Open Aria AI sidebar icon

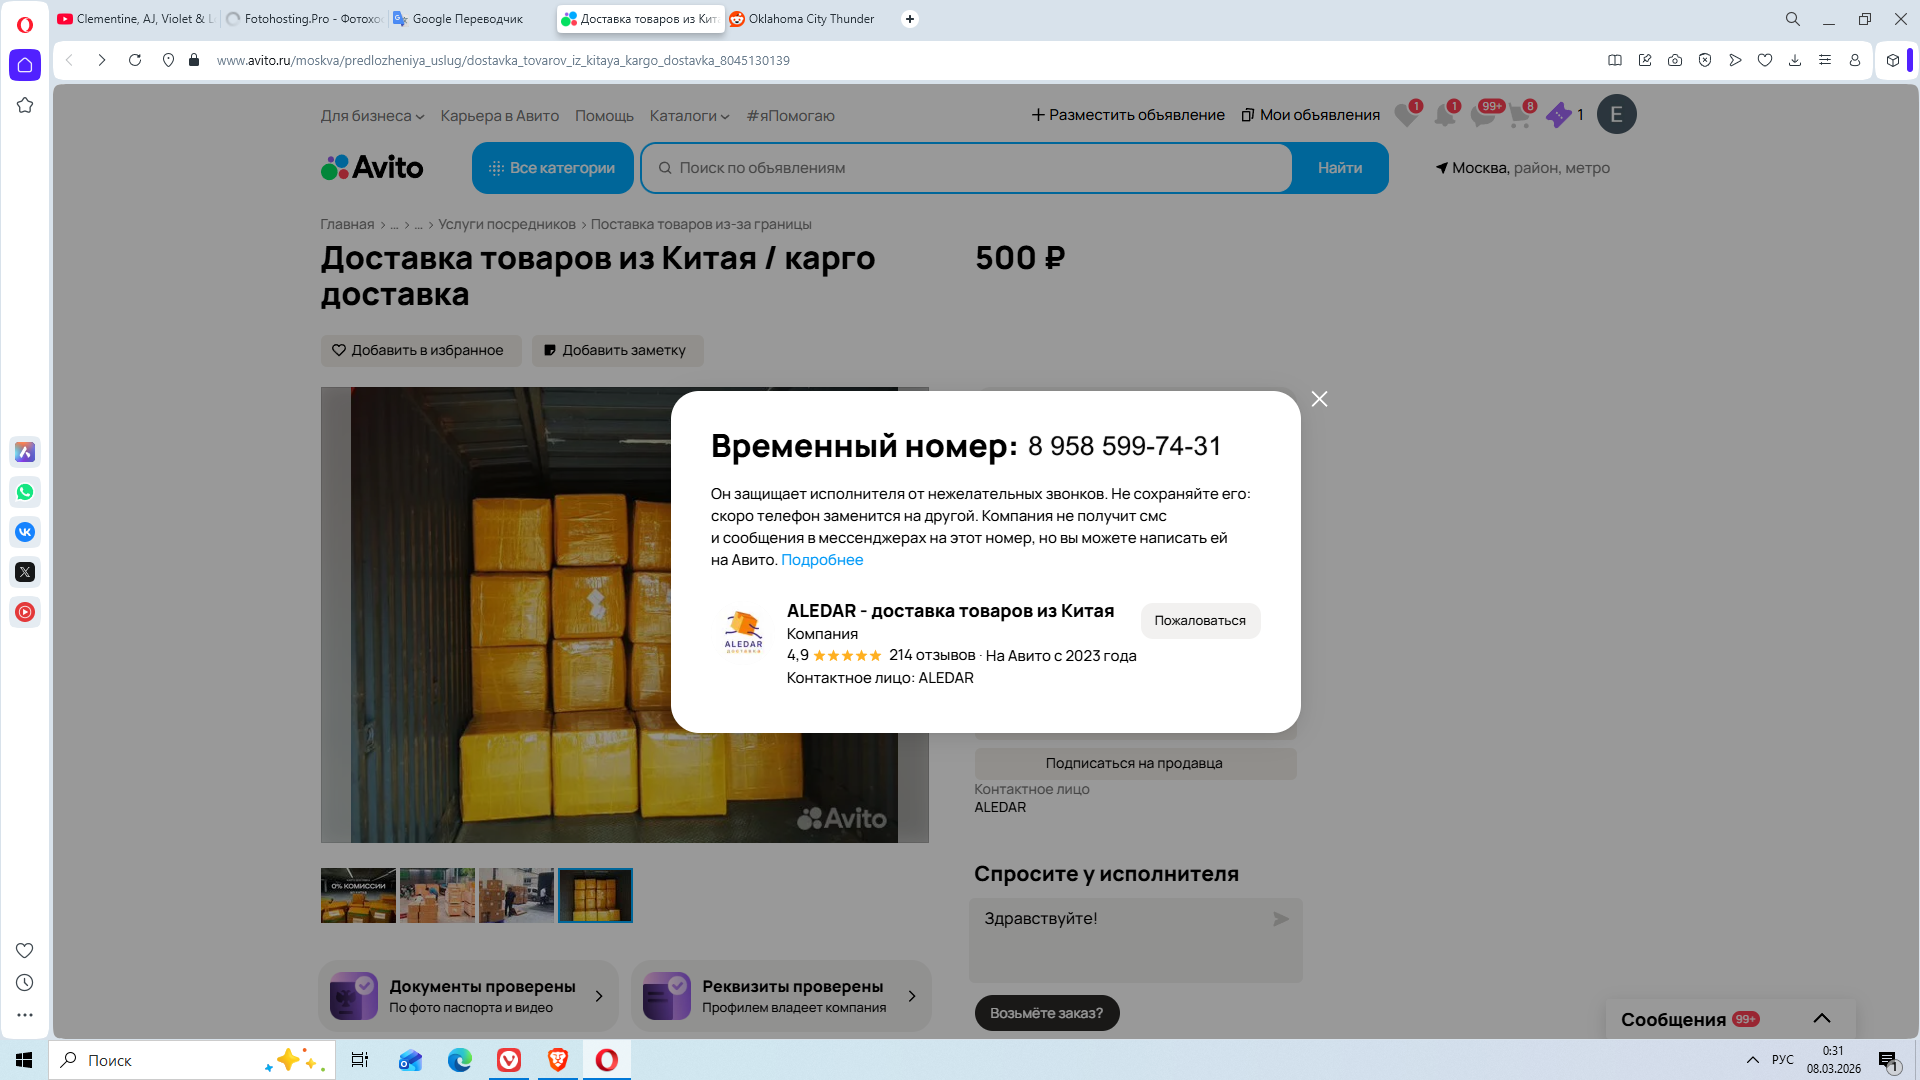[25, 452]
